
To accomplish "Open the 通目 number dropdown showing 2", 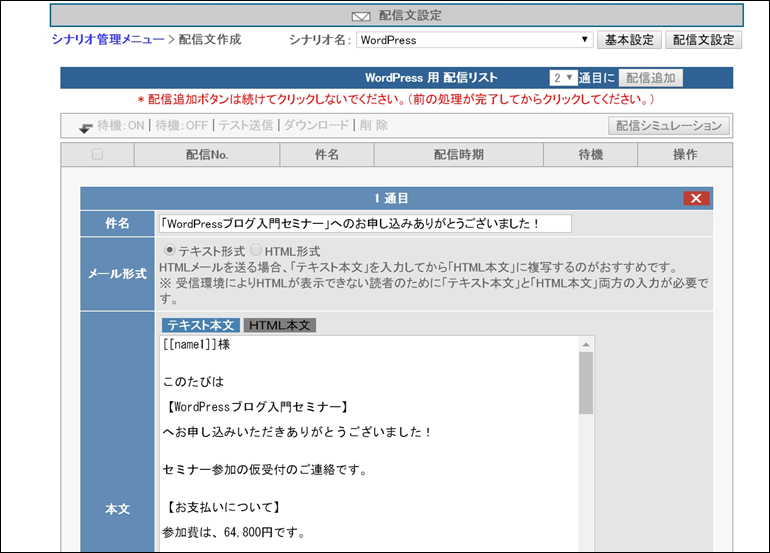I will click(563, 78).
